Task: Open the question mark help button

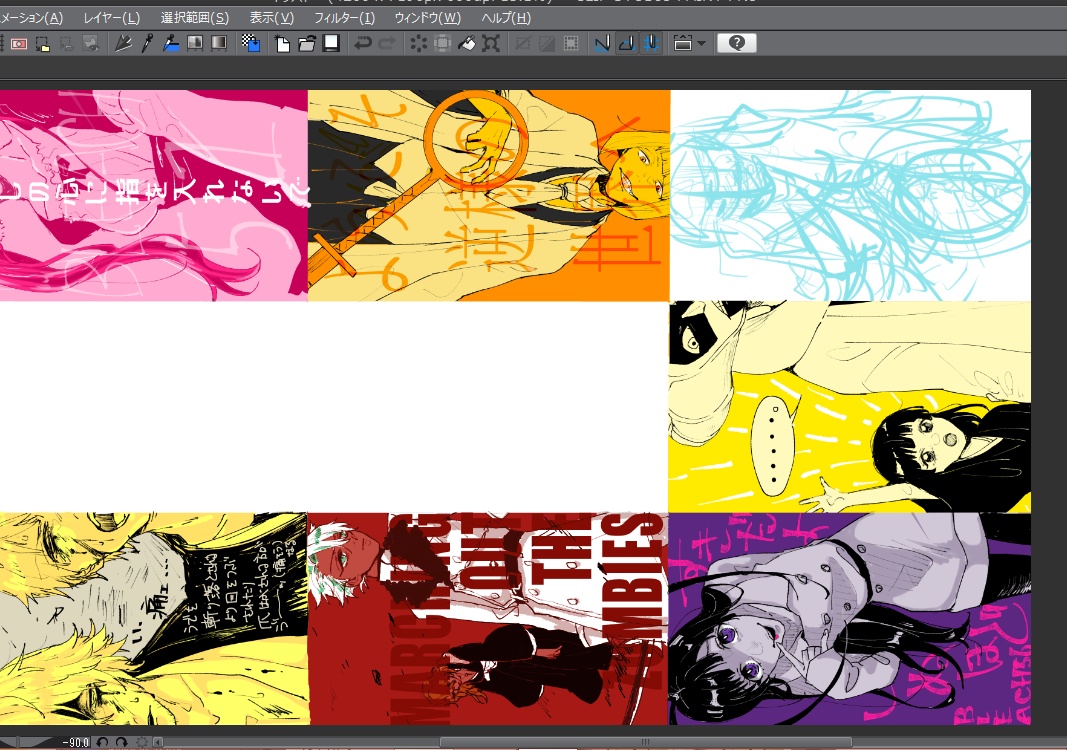Action: [736, 44]
